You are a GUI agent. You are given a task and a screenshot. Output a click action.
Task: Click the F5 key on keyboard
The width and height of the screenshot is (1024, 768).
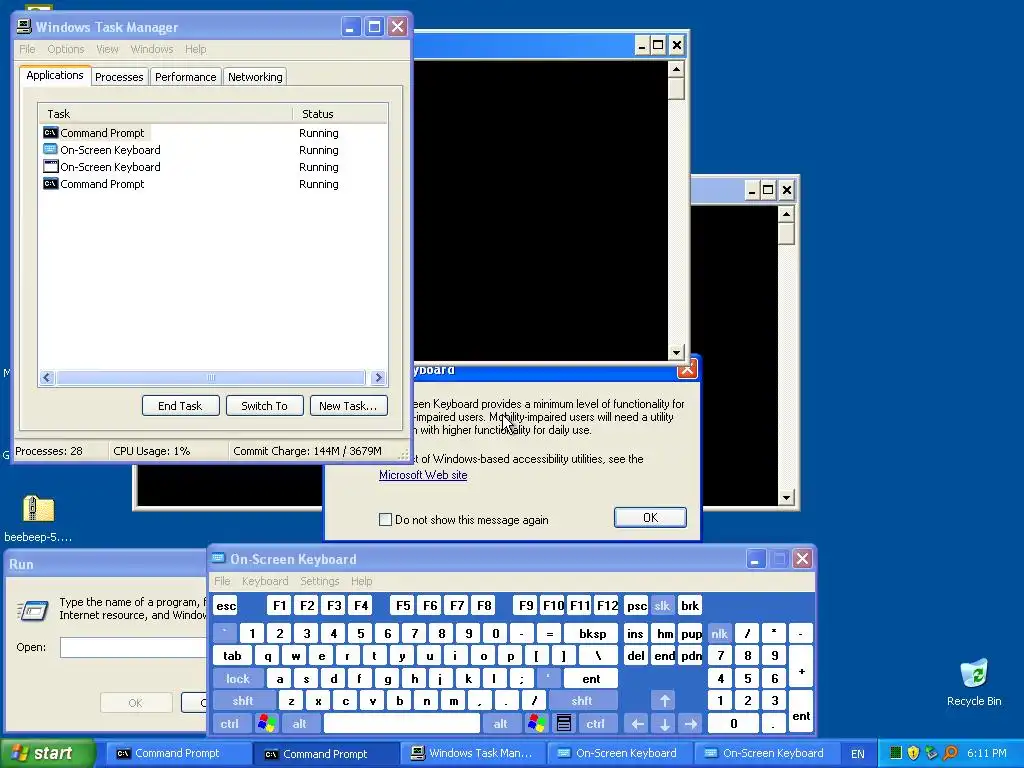404,605
